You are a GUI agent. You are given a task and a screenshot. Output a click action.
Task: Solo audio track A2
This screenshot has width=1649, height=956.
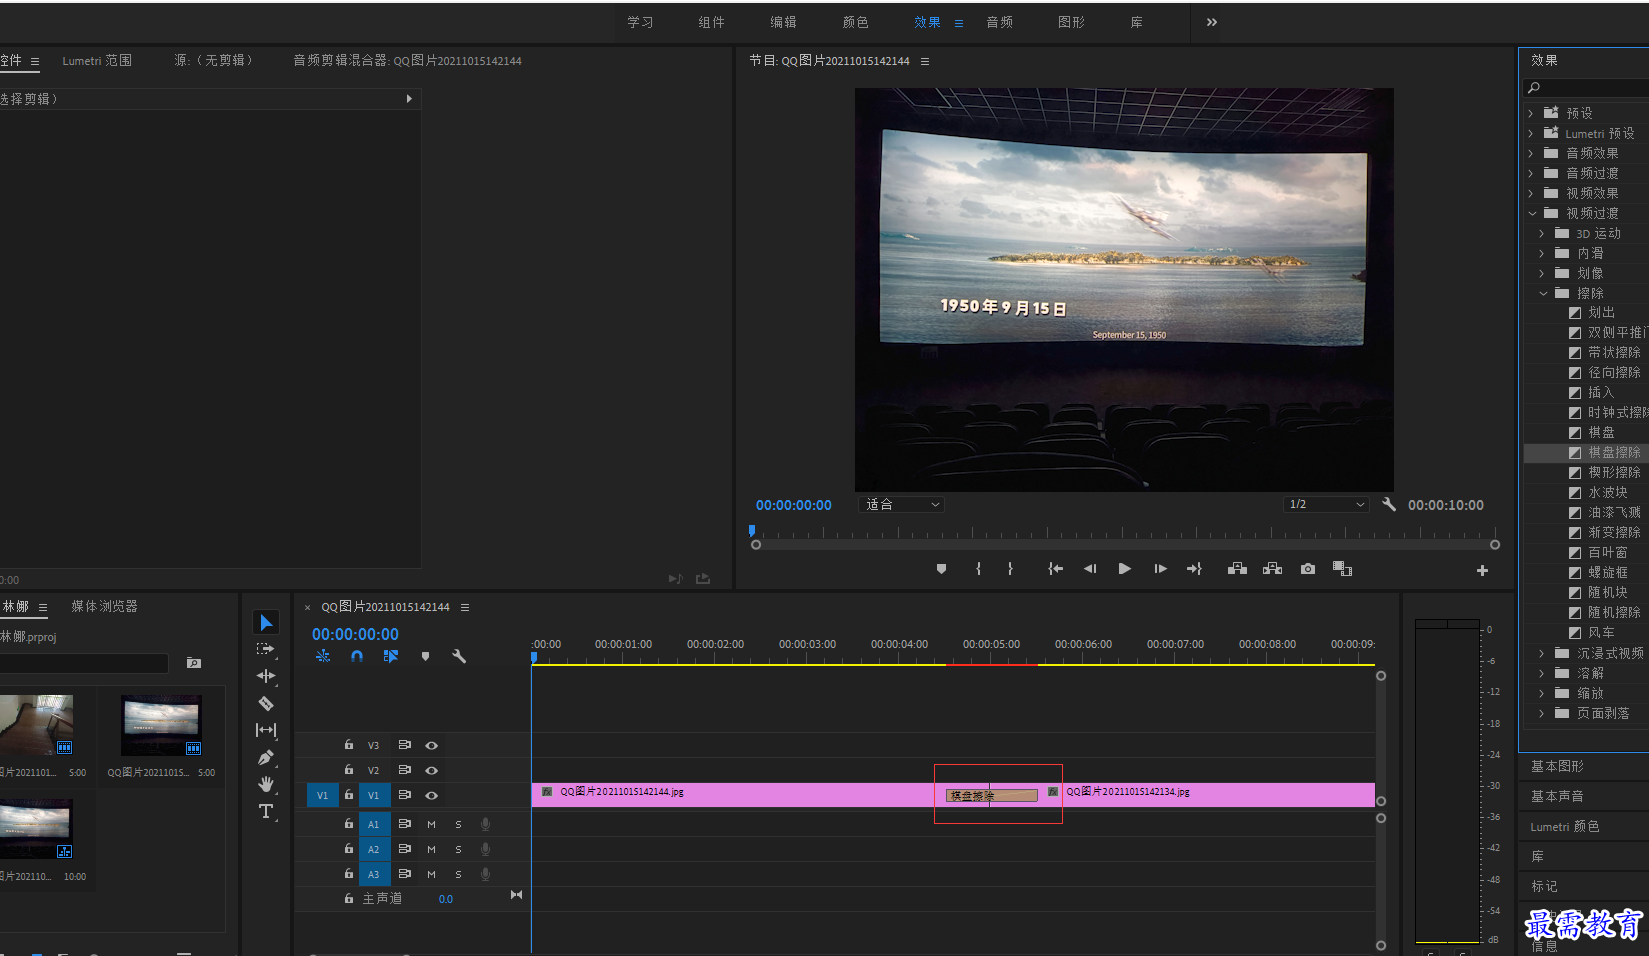[458, 849]
